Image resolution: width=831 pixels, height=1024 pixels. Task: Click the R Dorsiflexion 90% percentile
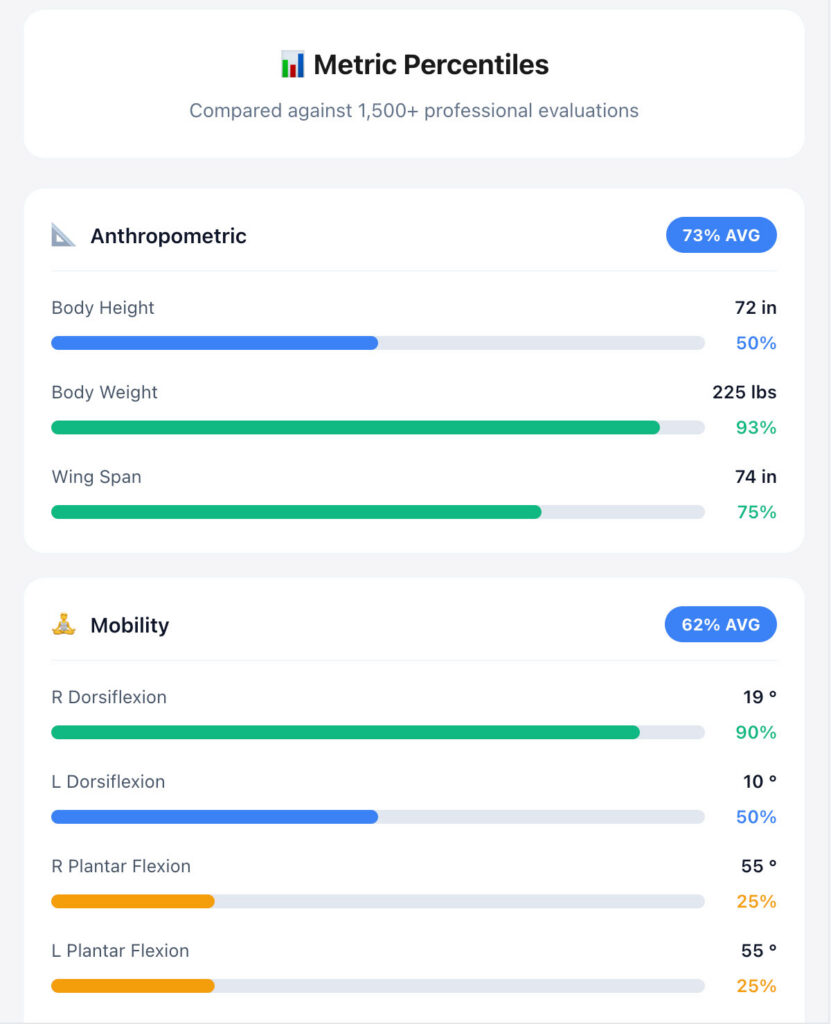tap(756, 732)
